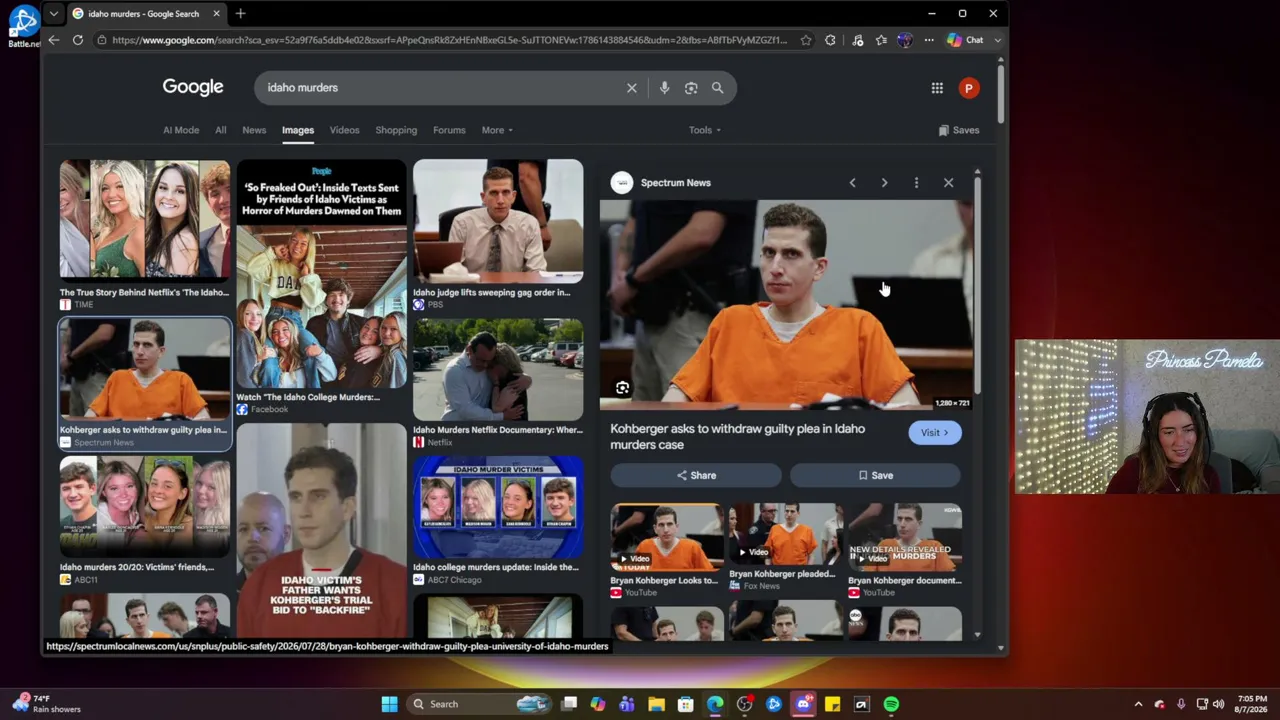Go to the Google homepage via logo

coord(193,88)
